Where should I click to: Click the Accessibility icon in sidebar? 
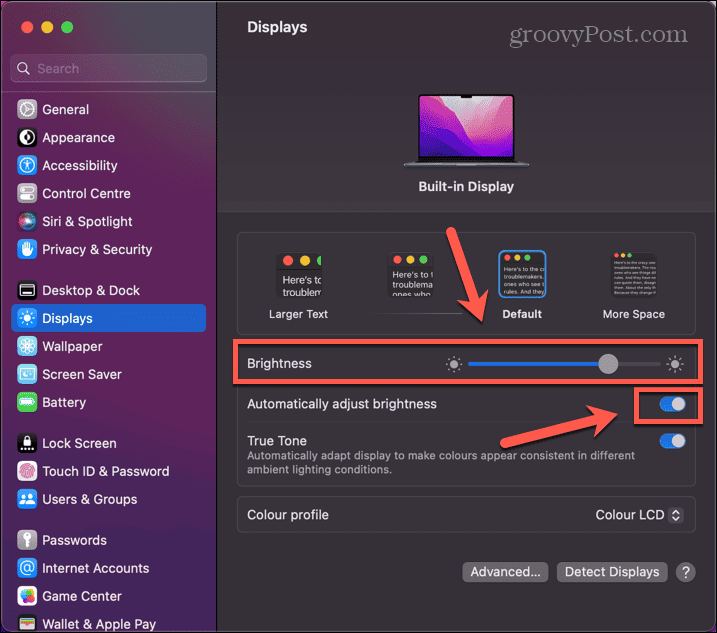[27, 165]
